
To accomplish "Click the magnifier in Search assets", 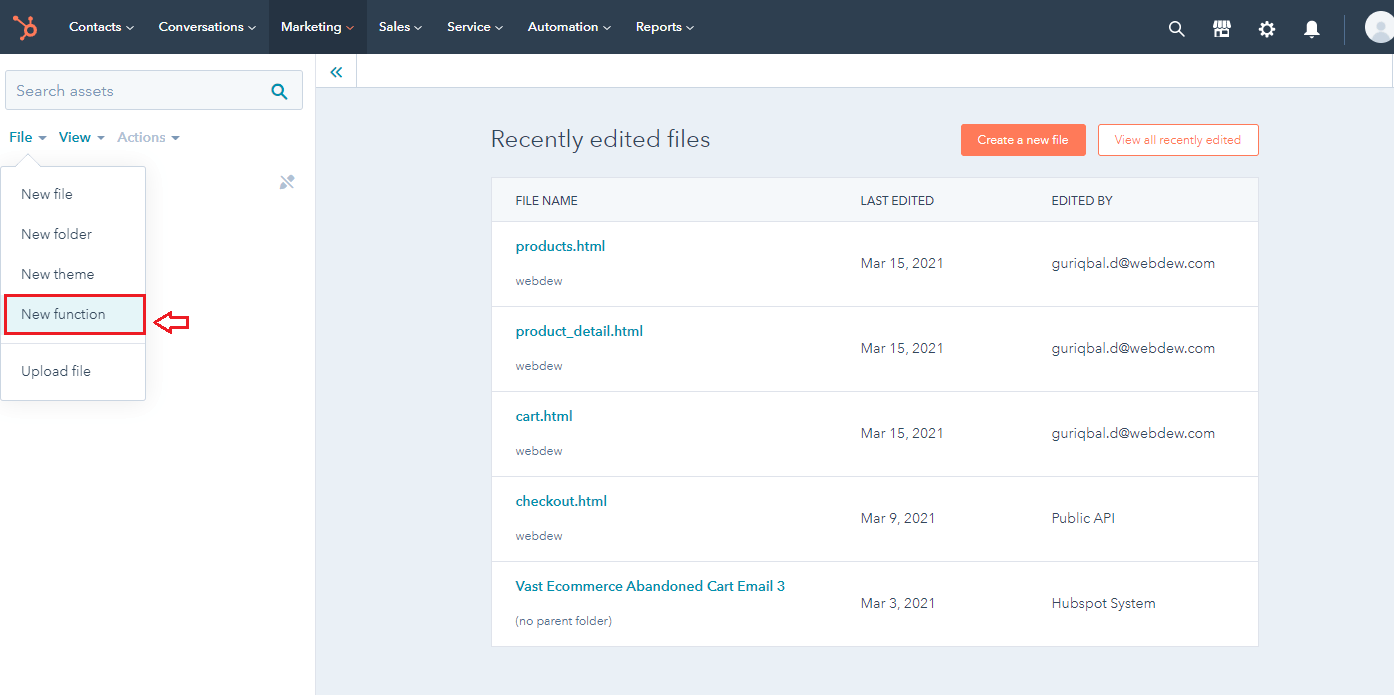I will 279,90.
